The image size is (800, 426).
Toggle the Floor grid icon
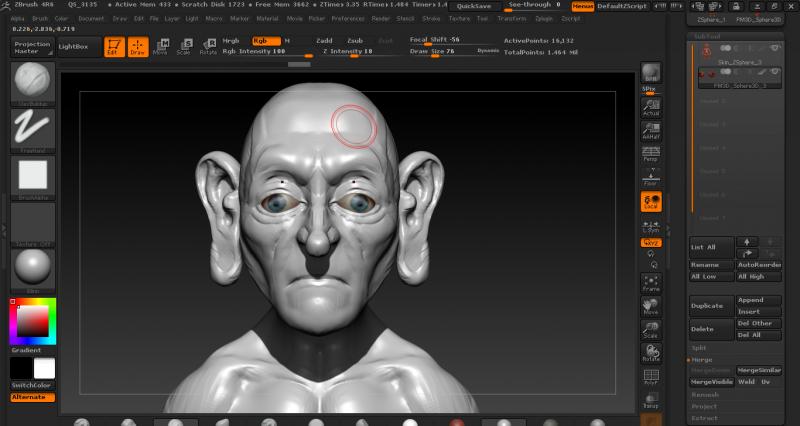[x=651, y=177]
